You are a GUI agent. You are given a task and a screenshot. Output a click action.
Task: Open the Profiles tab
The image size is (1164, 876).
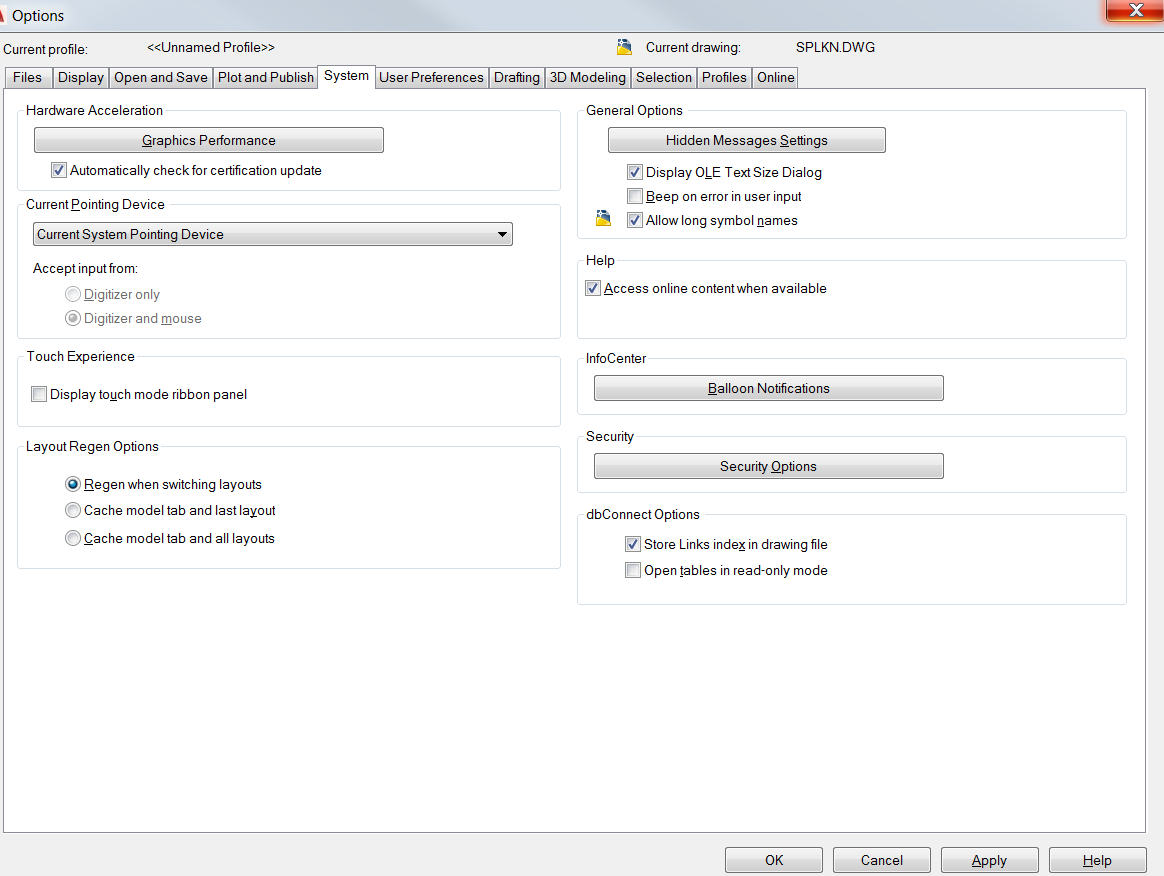[x=723, y=77]
